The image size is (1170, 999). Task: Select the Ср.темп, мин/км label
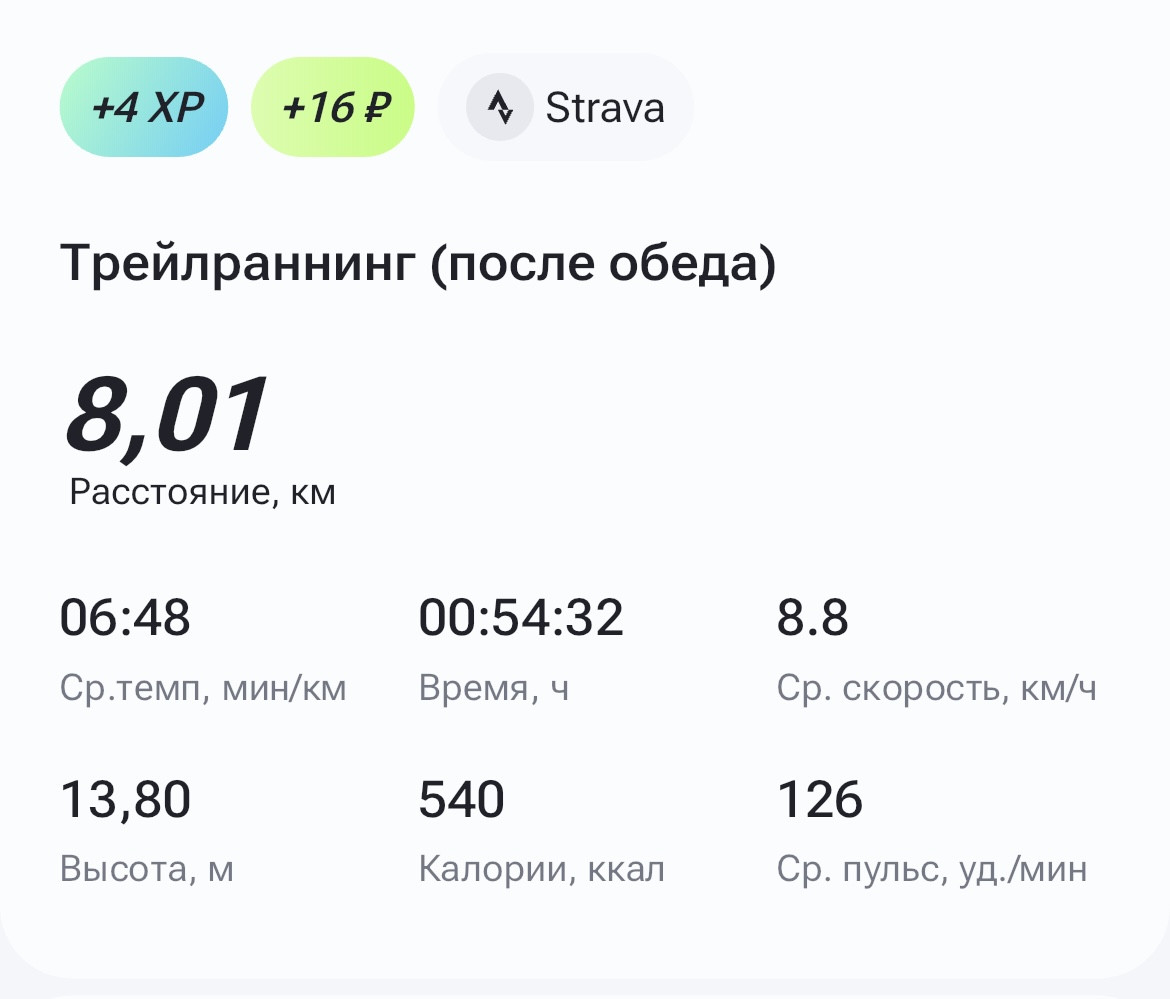point(203,688)
